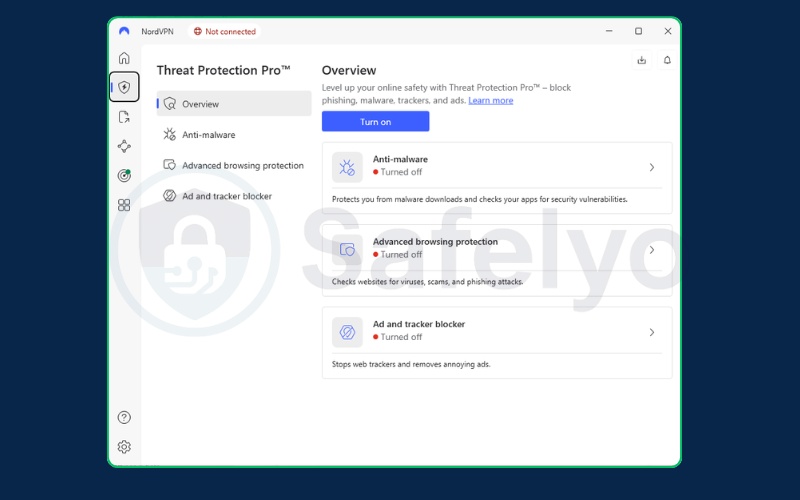This screenshot has width=800, height=500.
Task: Click the download icon at top right
Action: pyautogui.click(x=641, y=60)
